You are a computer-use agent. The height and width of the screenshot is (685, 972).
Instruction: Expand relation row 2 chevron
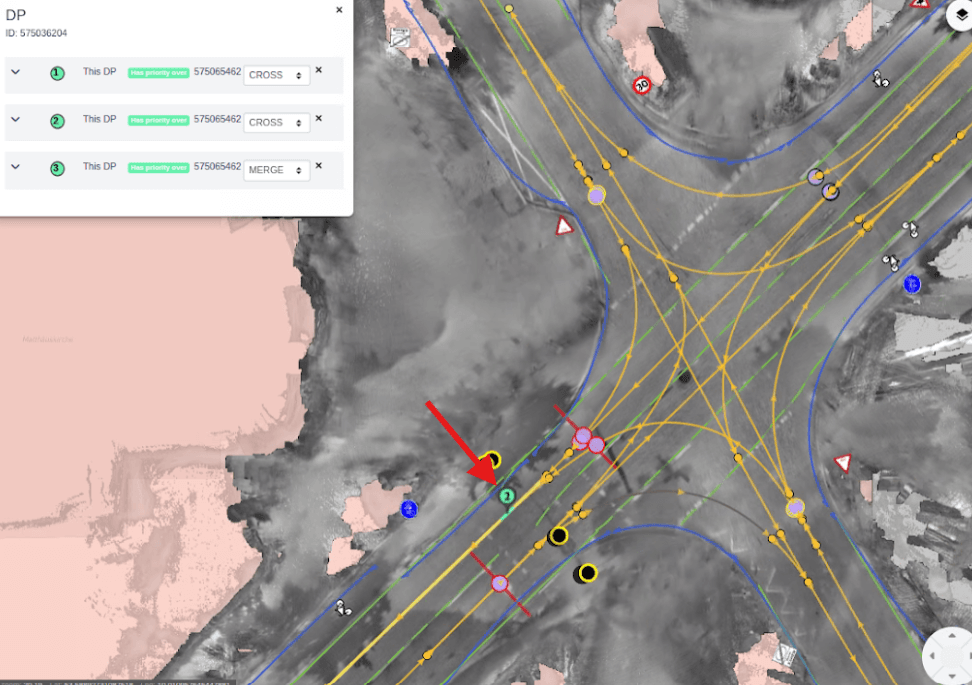pos(15,119)
